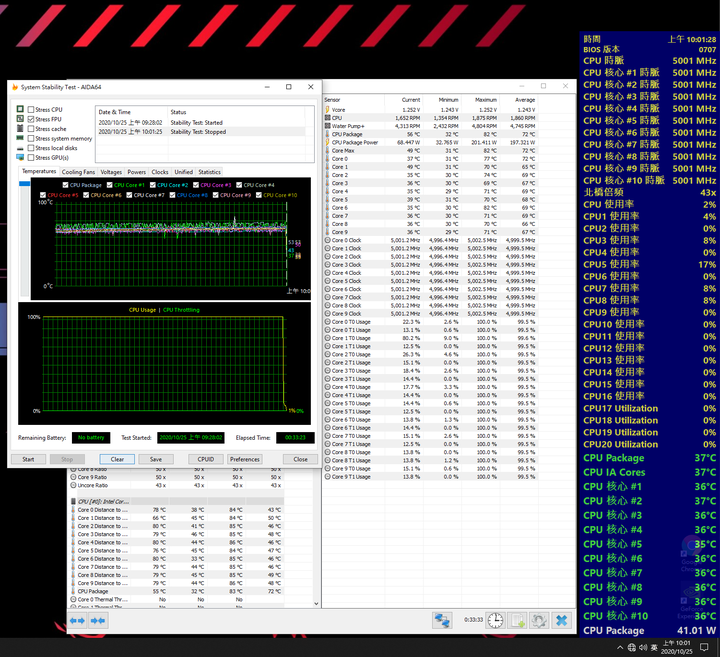Click the AIDA64 flame icon in title bar

tap(15, 87)
